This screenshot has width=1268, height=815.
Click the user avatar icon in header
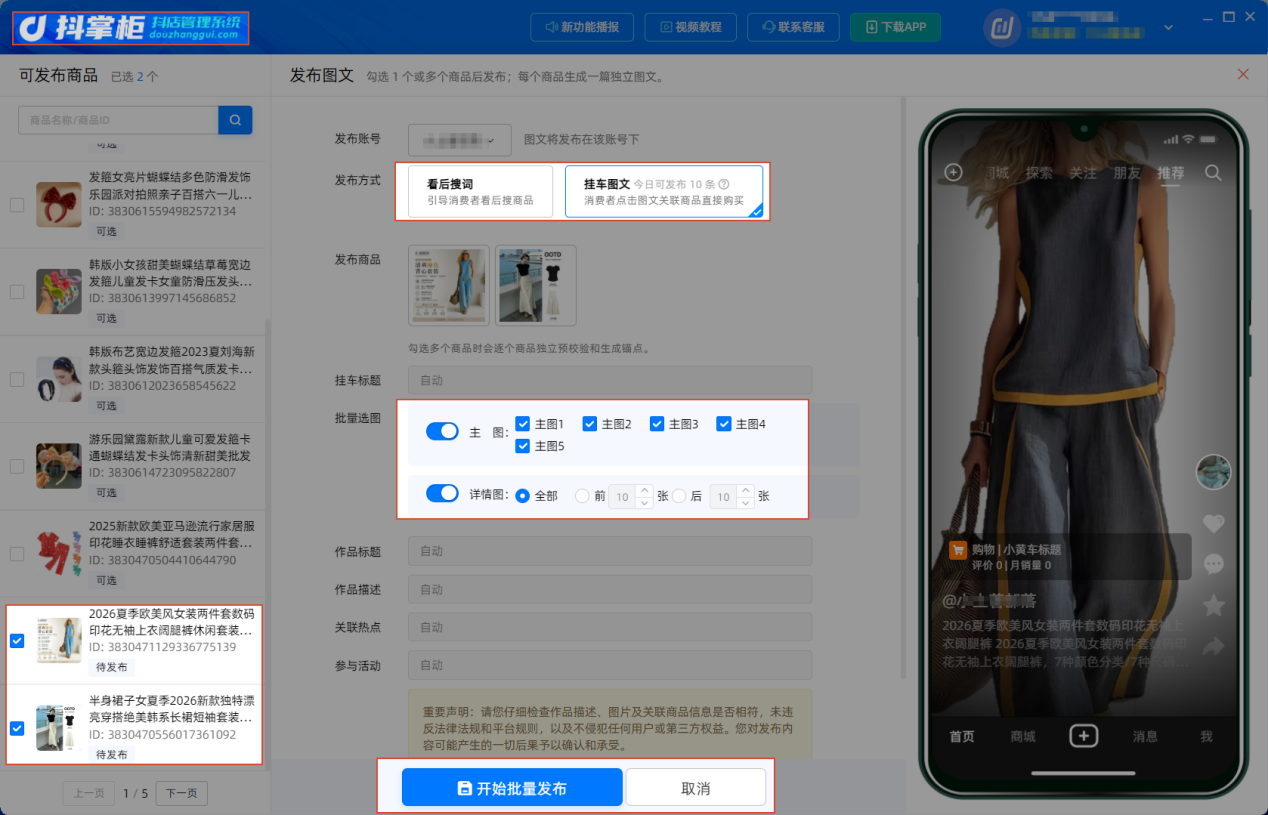point(1002,28)
